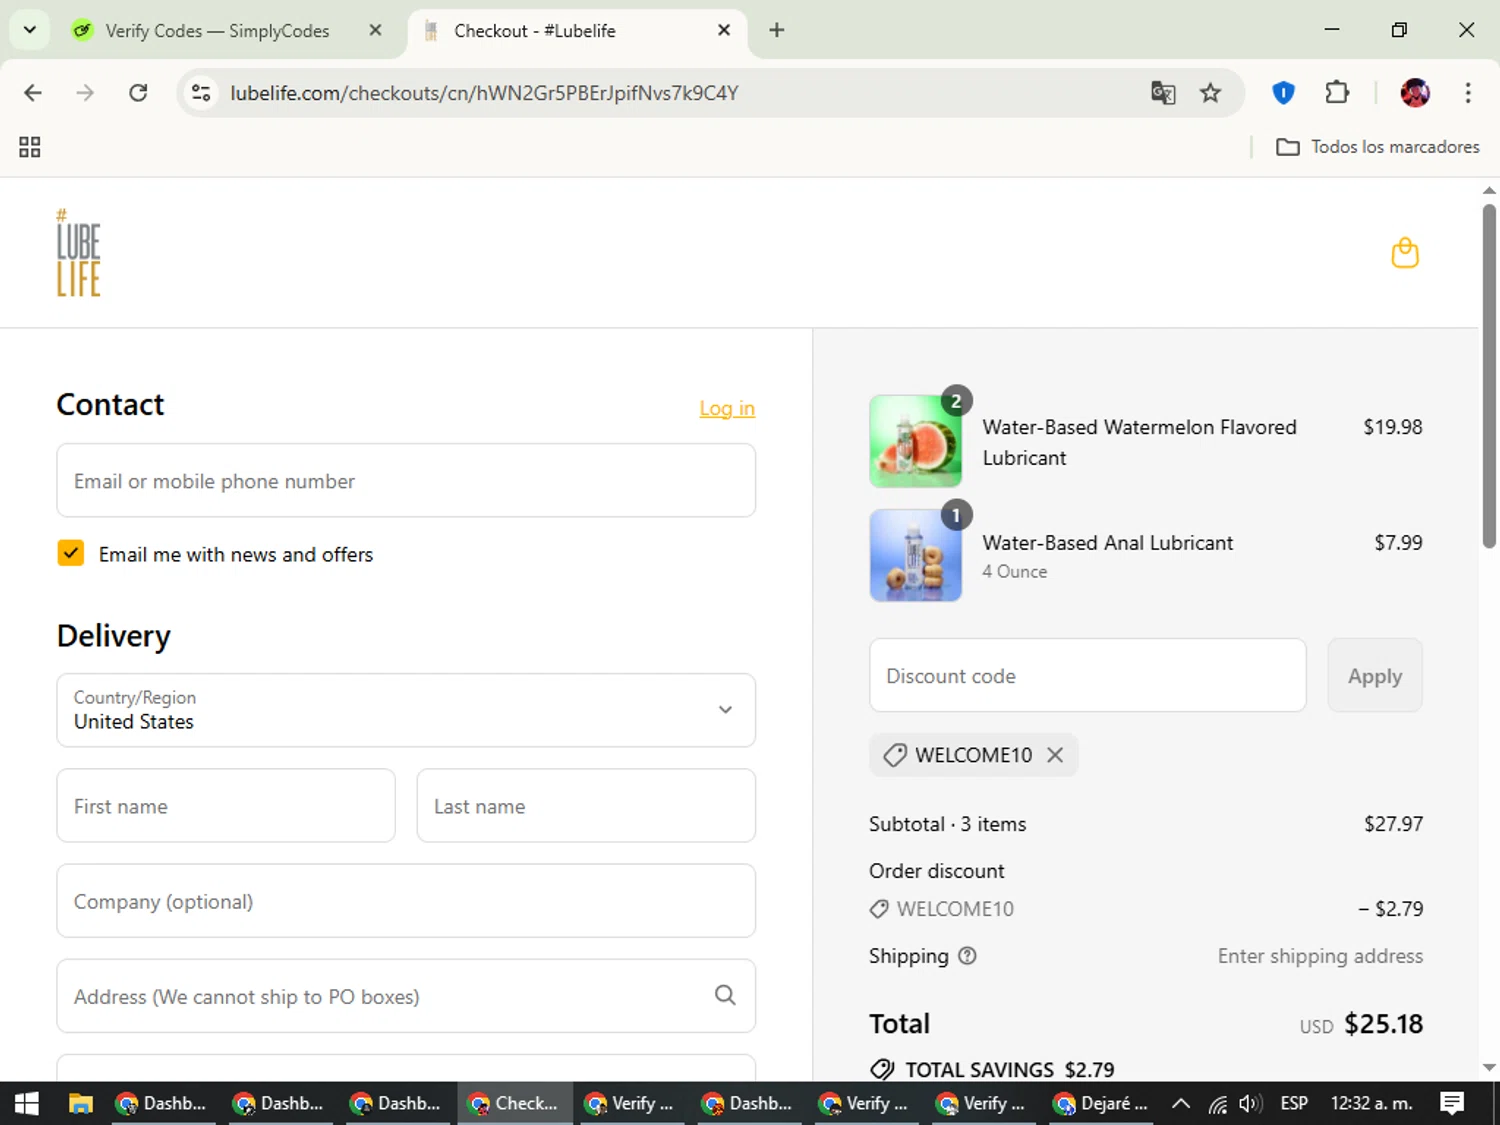Reload the checkout page

[138, 93]
